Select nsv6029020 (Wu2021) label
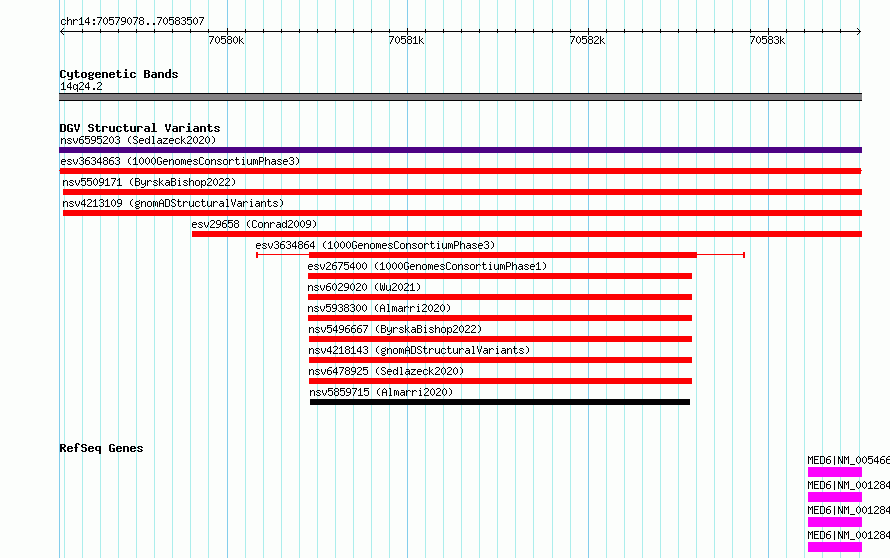890x558 pixels. [364, 287]
